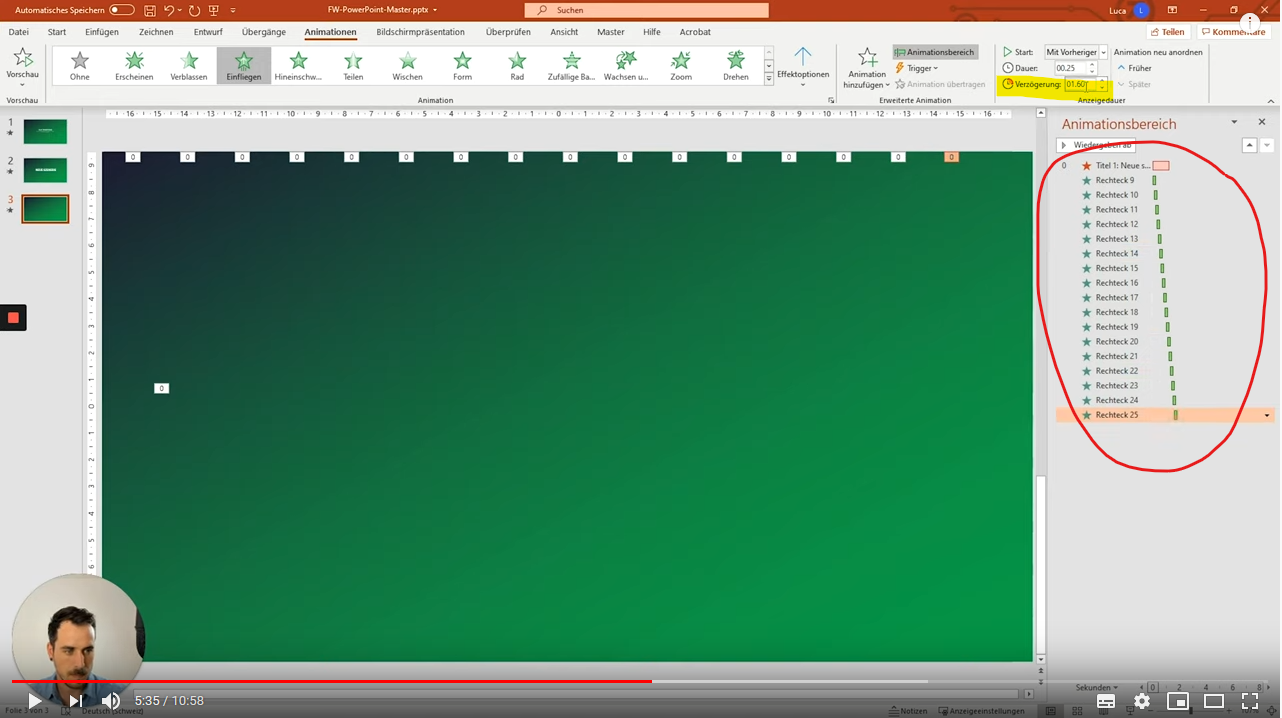Toggle YouTube subtitles
The image size is (1282, 718).
click(1106, 701)
